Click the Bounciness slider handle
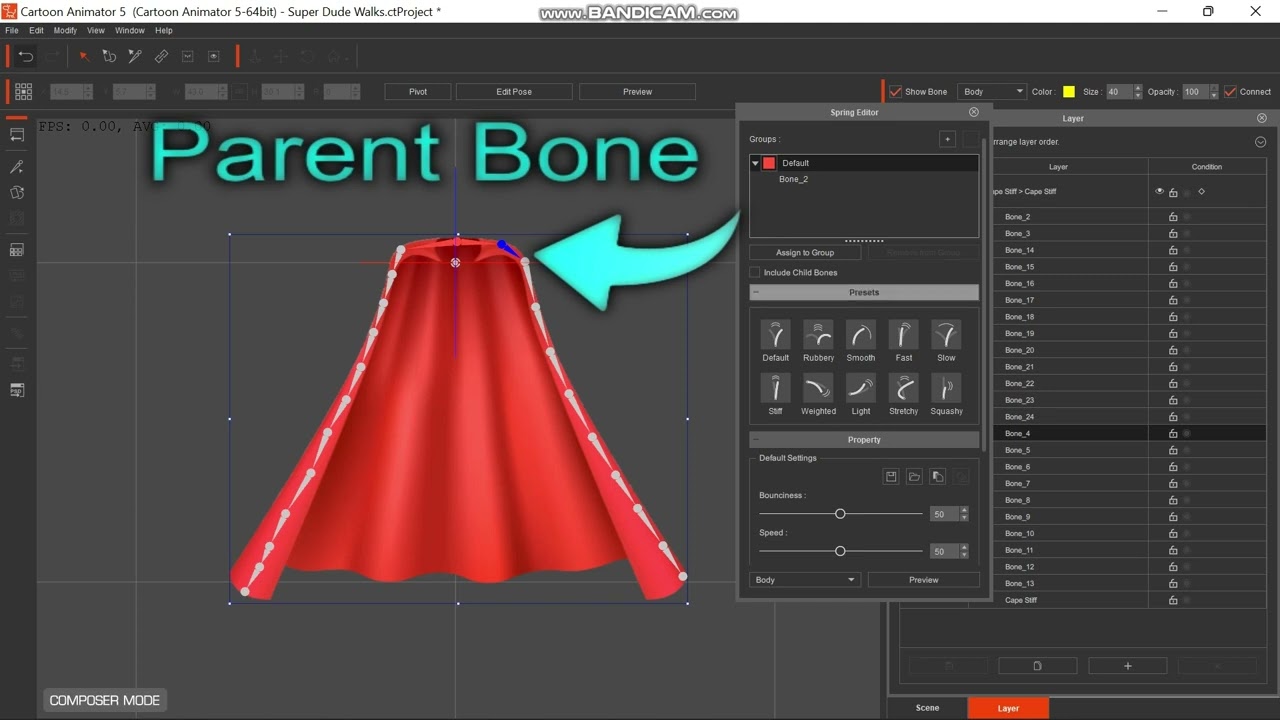Screen dimensions: 1280x720 840,514
